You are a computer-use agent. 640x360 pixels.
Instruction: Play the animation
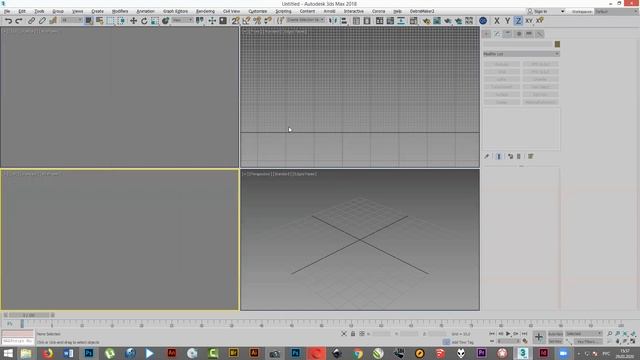(x=508, y=334)
